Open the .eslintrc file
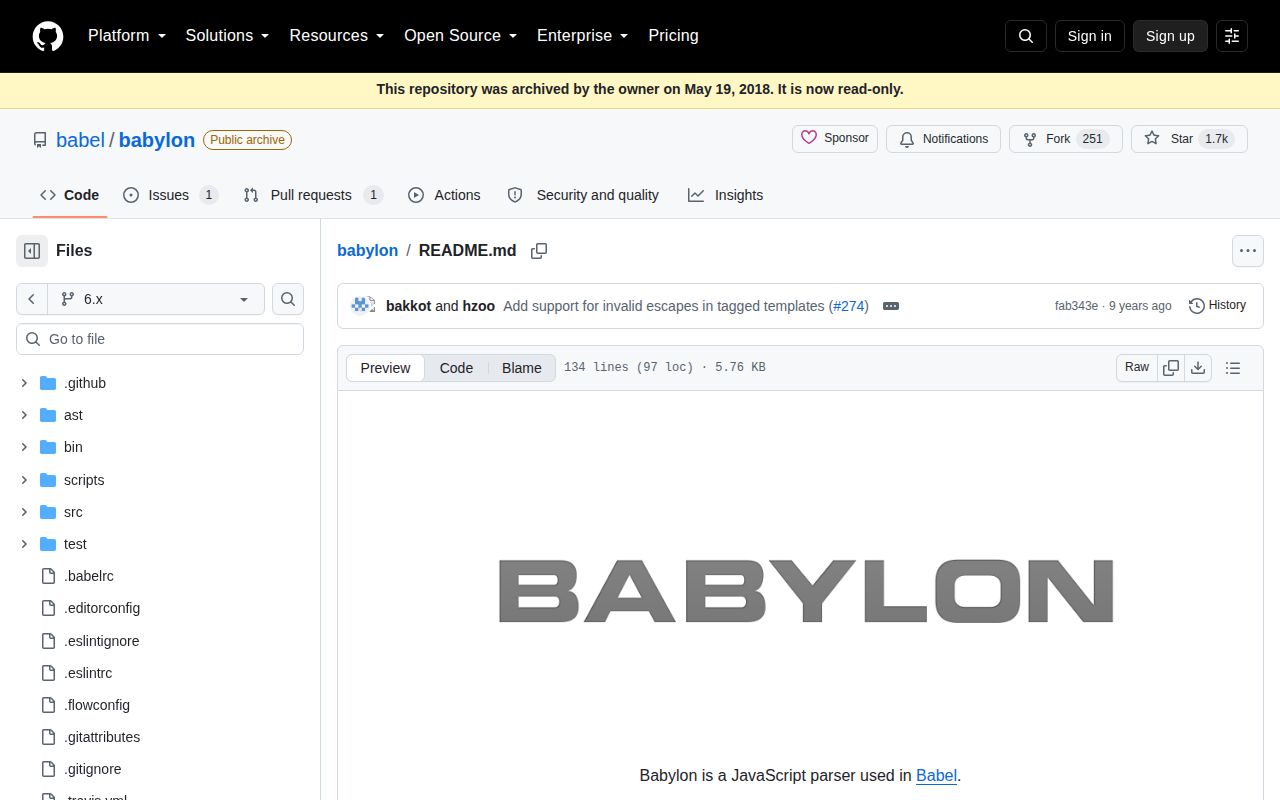 (88, 673)
